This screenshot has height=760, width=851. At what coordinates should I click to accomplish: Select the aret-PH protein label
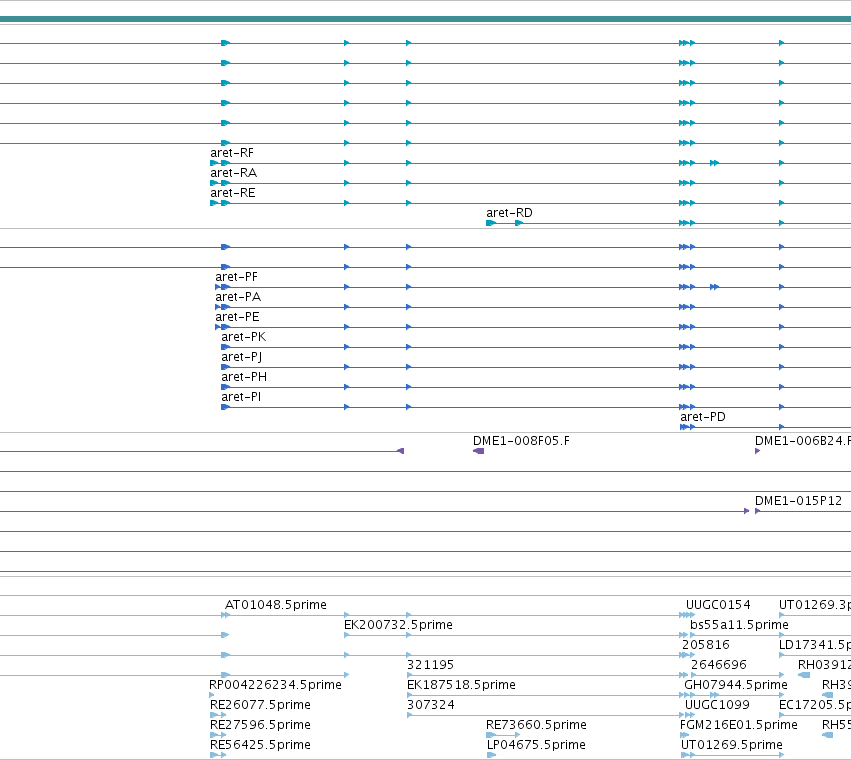coord(244,377)
